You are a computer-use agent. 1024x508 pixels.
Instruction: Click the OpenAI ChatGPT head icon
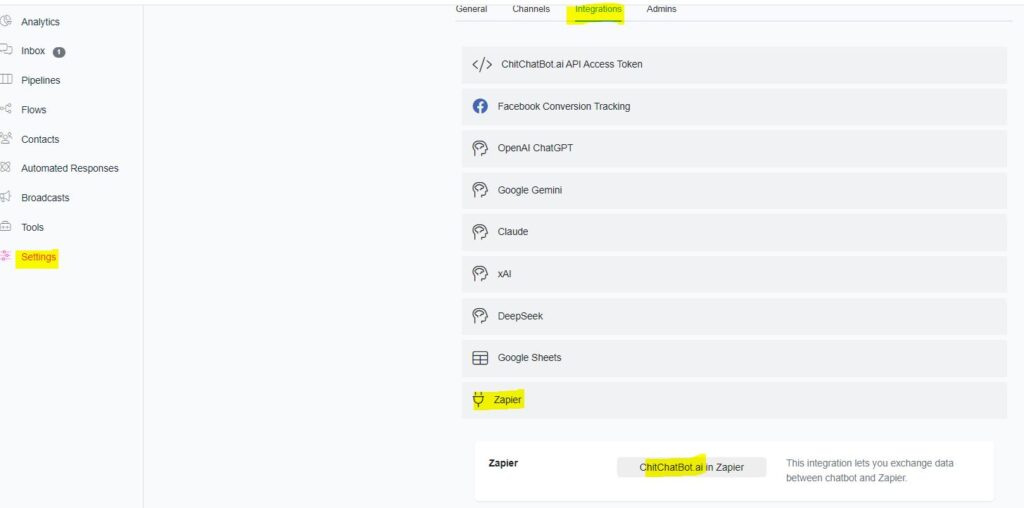click(480, 148)
